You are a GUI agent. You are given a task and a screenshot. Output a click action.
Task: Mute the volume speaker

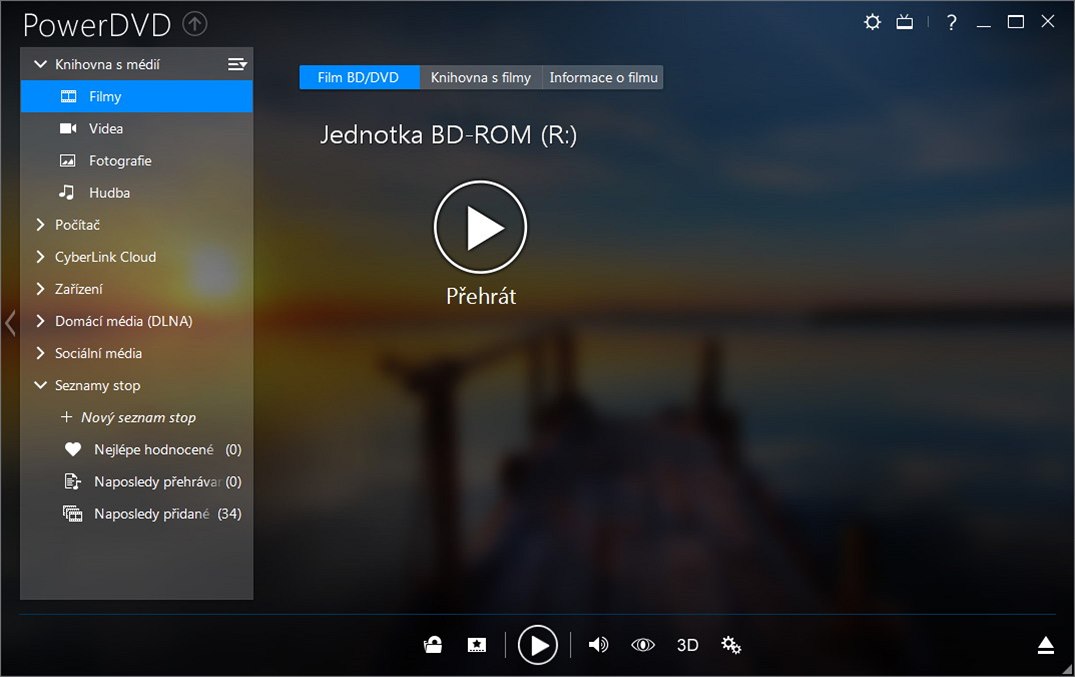coord(598,645)
